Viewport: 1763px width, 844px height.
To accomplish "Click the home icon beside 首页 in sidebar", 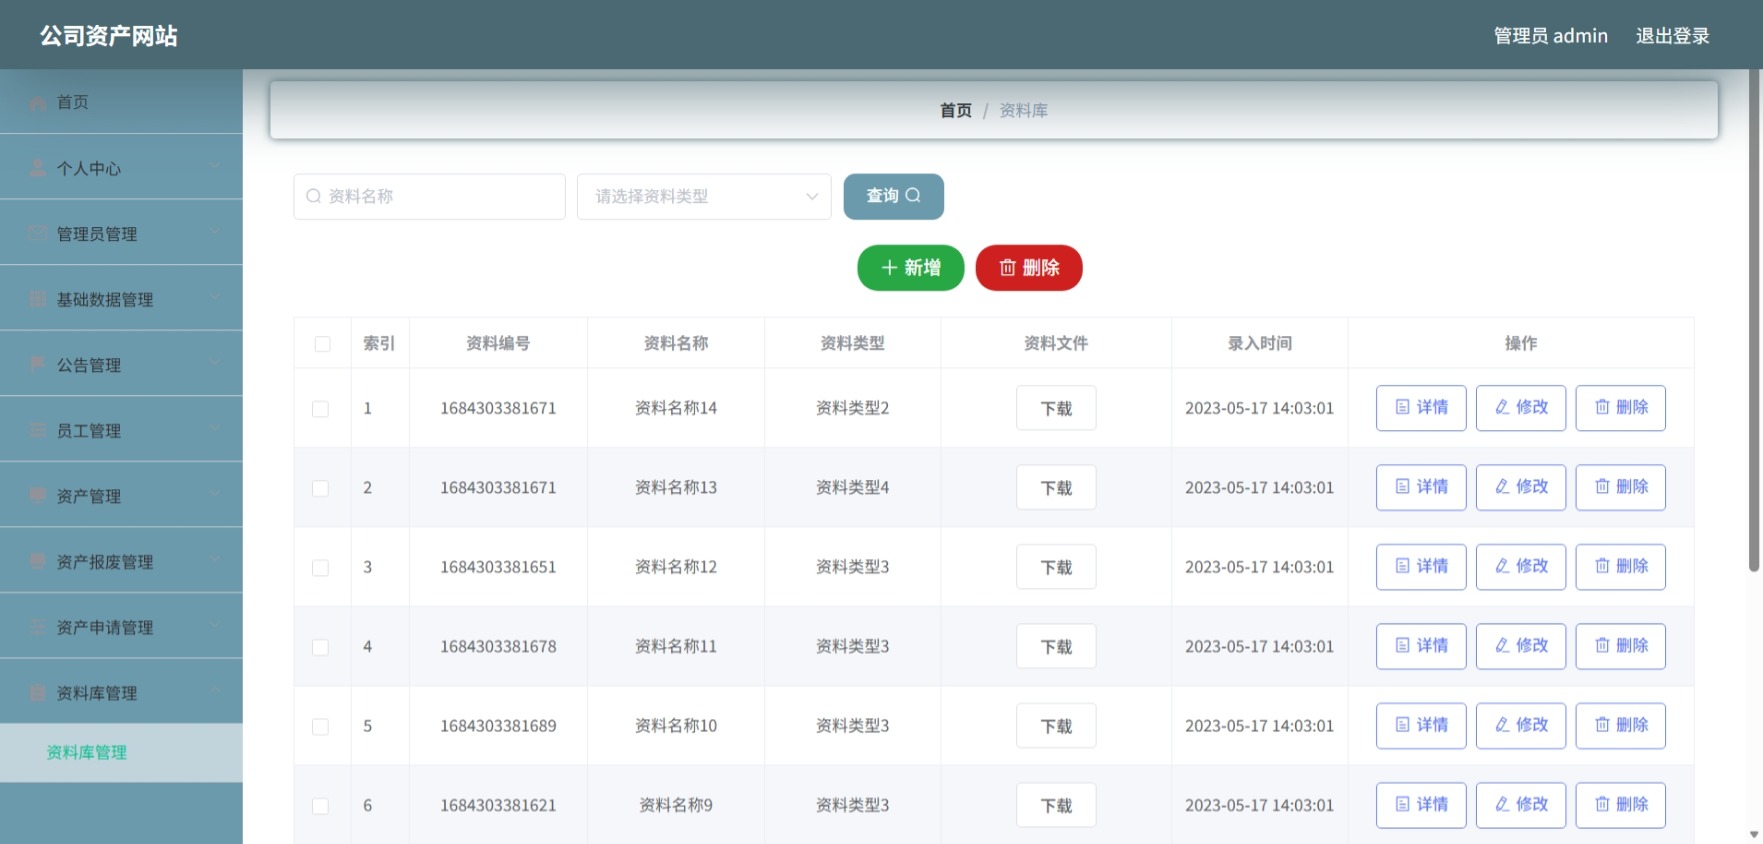I will pos(37,102).
